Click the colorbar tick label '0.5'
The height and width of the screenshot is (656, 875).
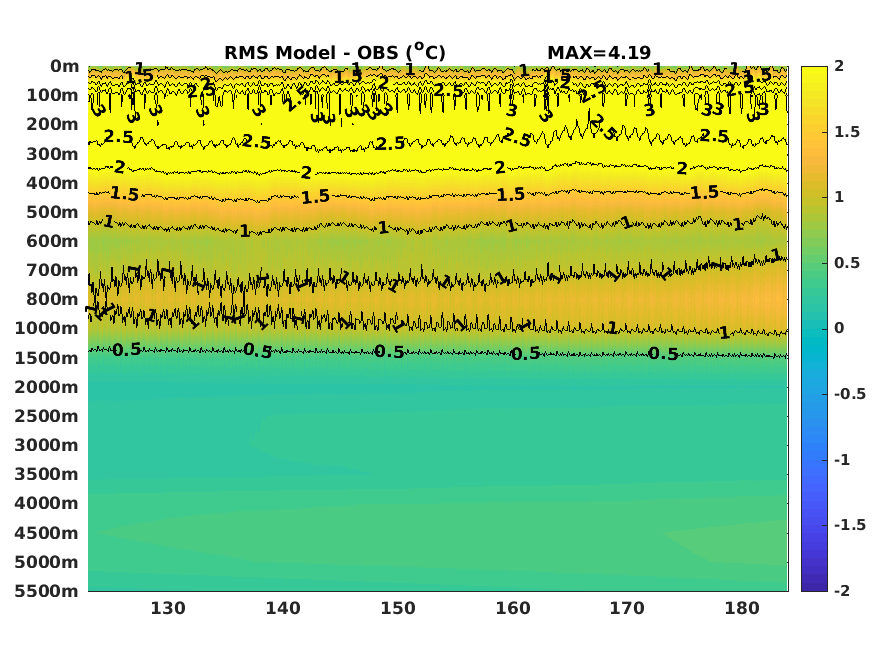pos(847,263)
